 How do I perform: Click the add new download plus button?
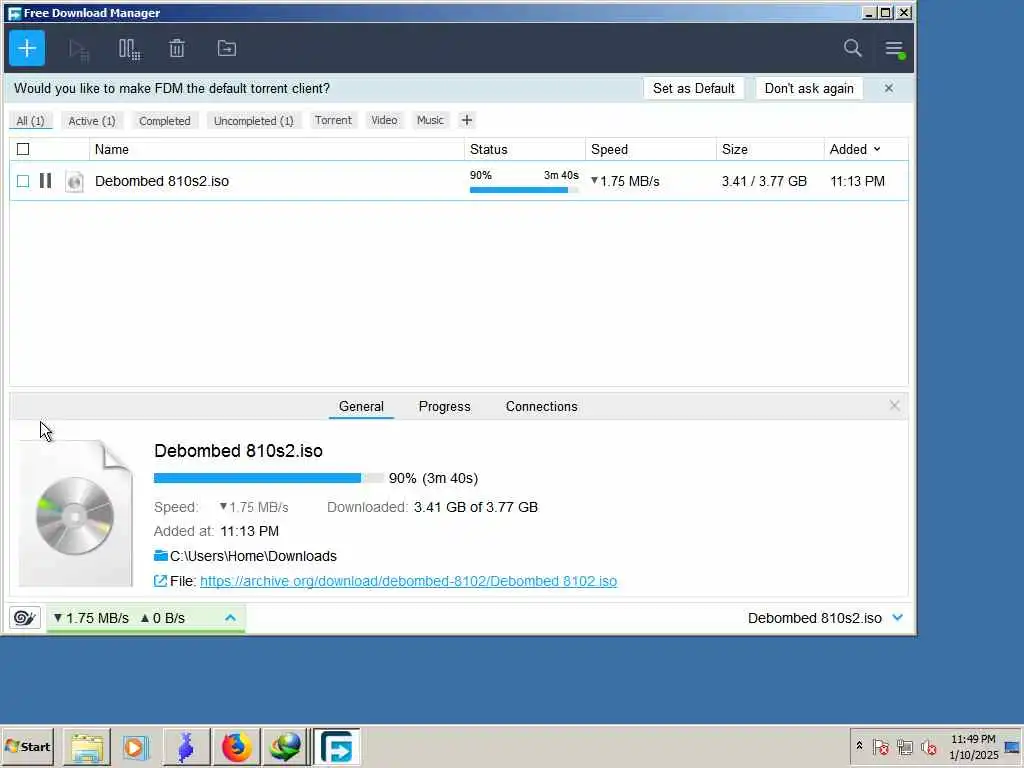coord(27,48)
